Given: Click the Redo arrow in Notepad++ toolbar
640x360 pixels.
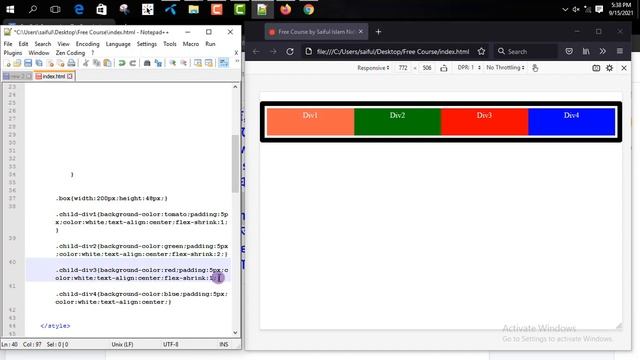Looking at the screenshot, I should point(133,63).
